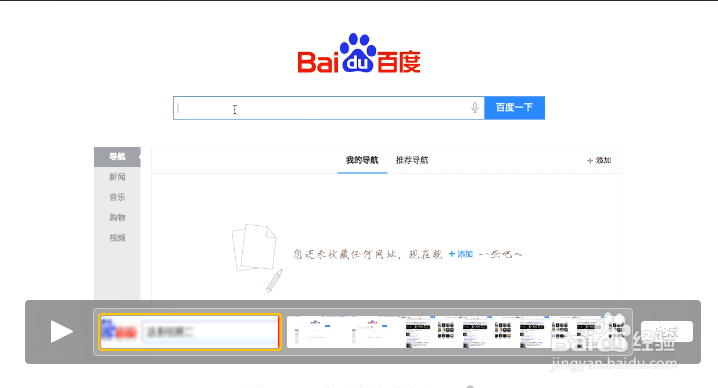Viewport: 718px width, 388px height.
Task: Click the white done button in trim bar
Action: (x=666, y=331)
